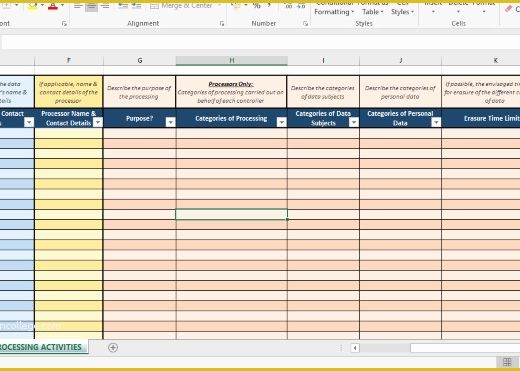Viewport: 520px width, 371px height.
Task: Click the 'Purpose?' header cell text
Action: [139, 118]
